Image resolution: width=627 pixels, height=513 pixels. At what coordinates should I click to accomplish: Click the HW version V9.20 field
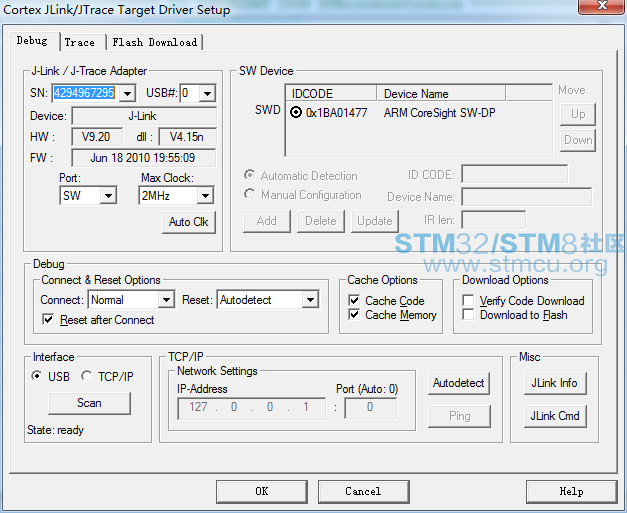tap(96, 137)
